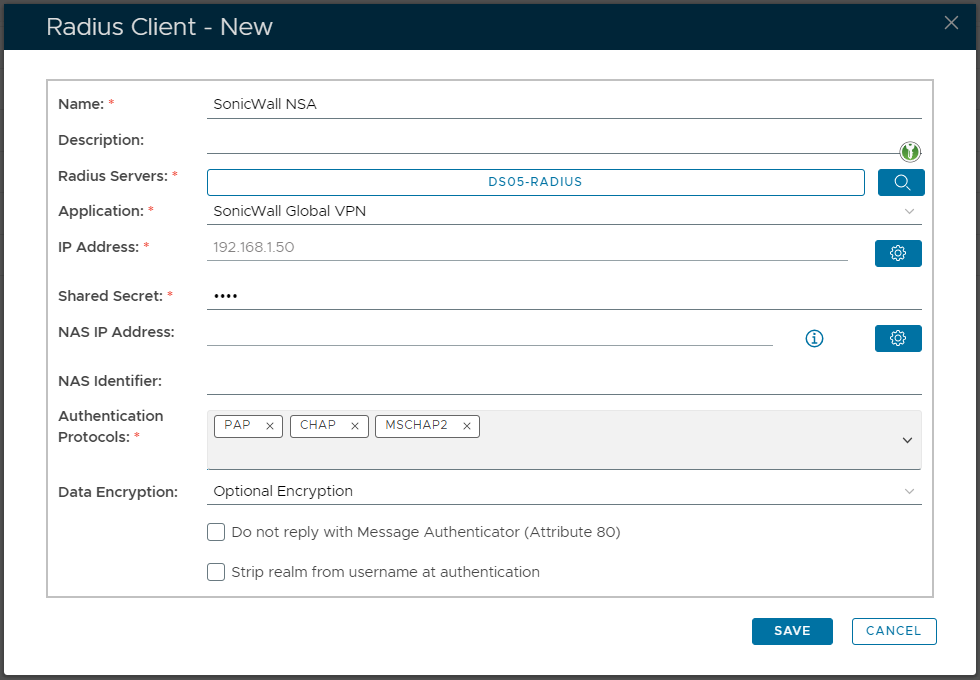
Task: Open the Data Encryption dropdown
Action: (x=565, y=491)
